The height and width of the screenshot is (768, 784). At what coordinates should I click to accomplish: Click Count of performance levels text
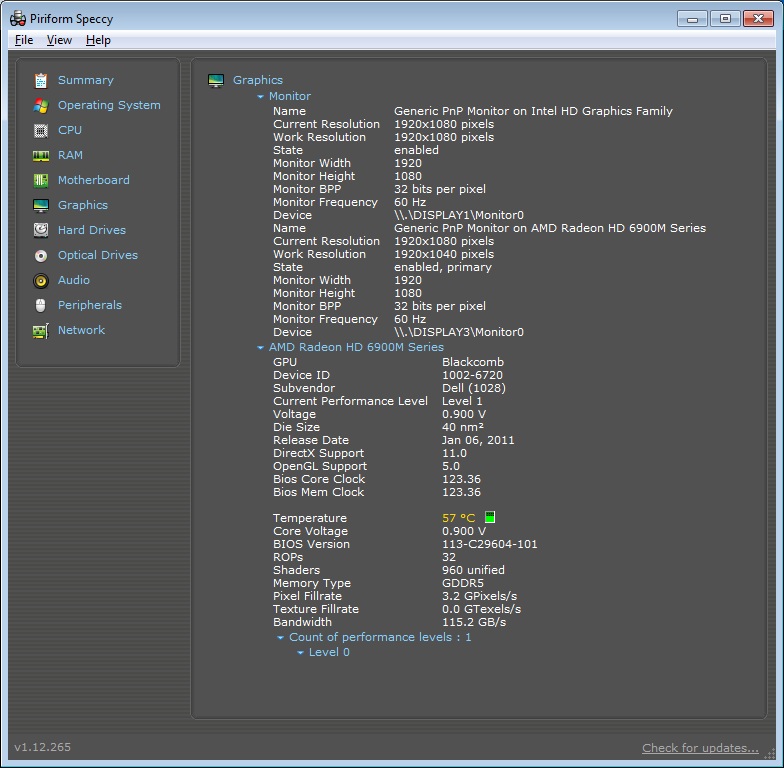(x=380, y=637)
